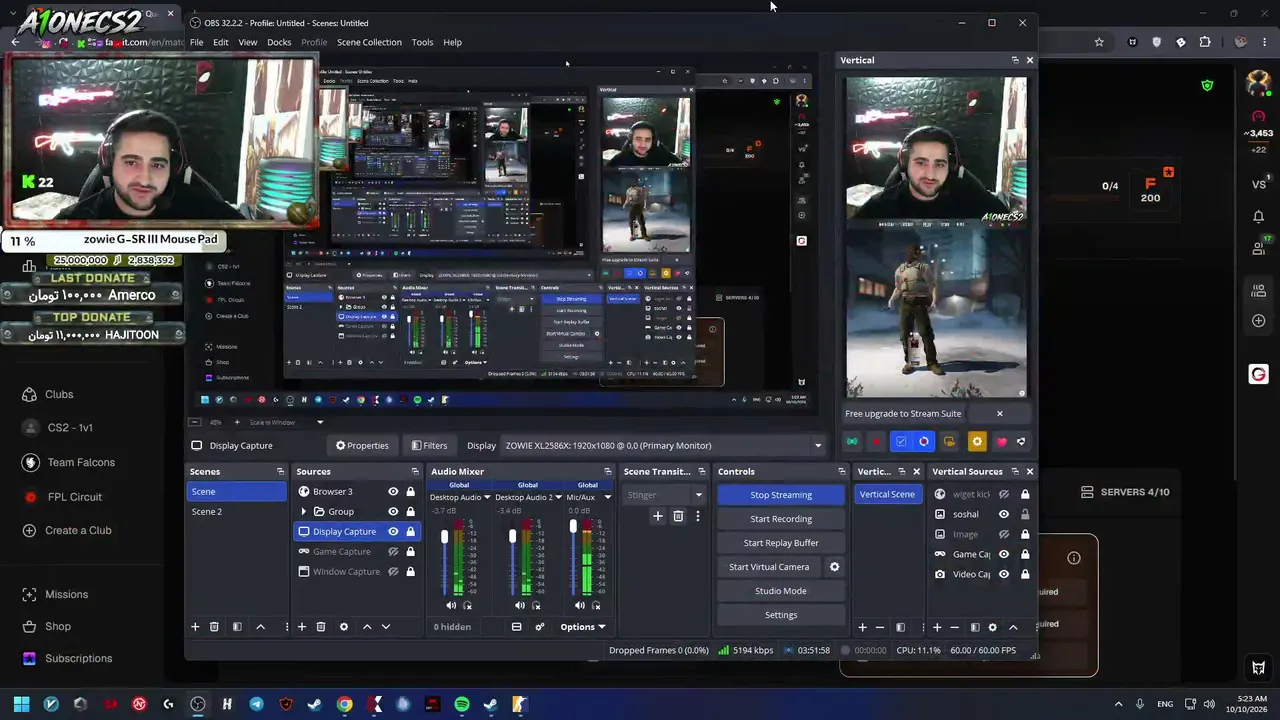
Task: Click the red record icon in Vertical dock
Action: click(x=877, y=442)
